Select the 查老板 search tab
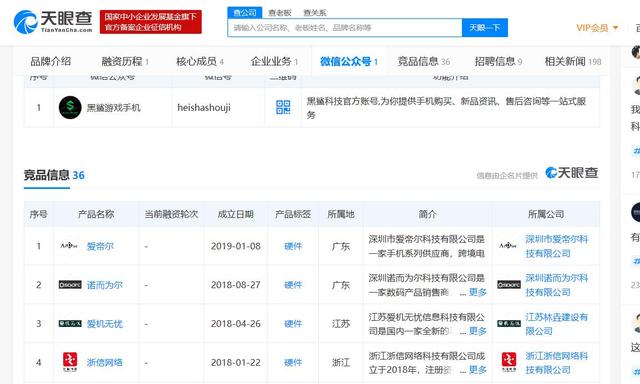The width and height of the screenshot is (640, 384). (x=280, y=13)
